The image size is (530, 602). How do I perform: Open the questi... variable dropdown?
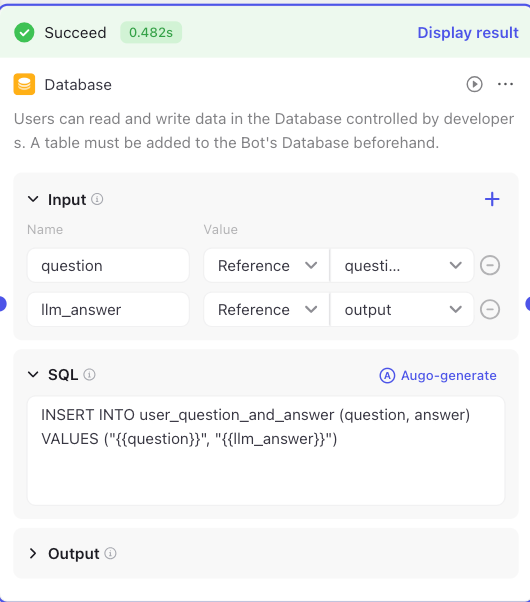(402, 265)
